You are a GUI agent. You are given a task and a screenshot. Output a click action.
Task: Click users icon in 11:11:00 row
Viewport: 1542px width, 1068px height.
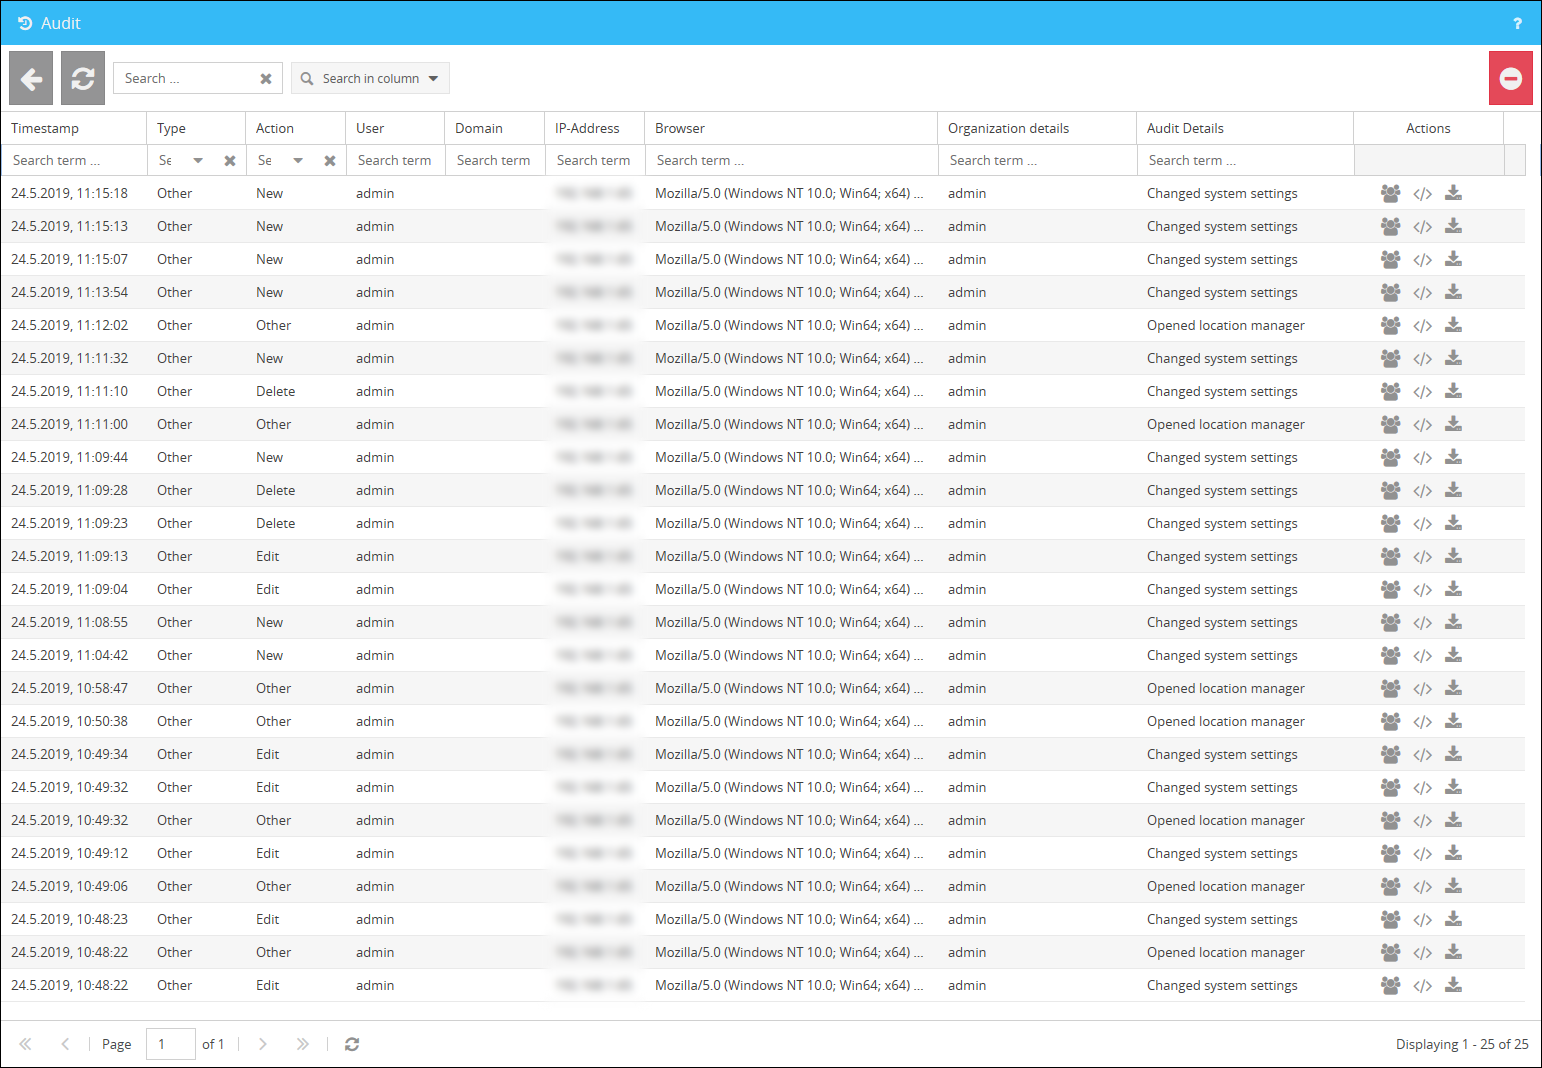(1391, 424)
